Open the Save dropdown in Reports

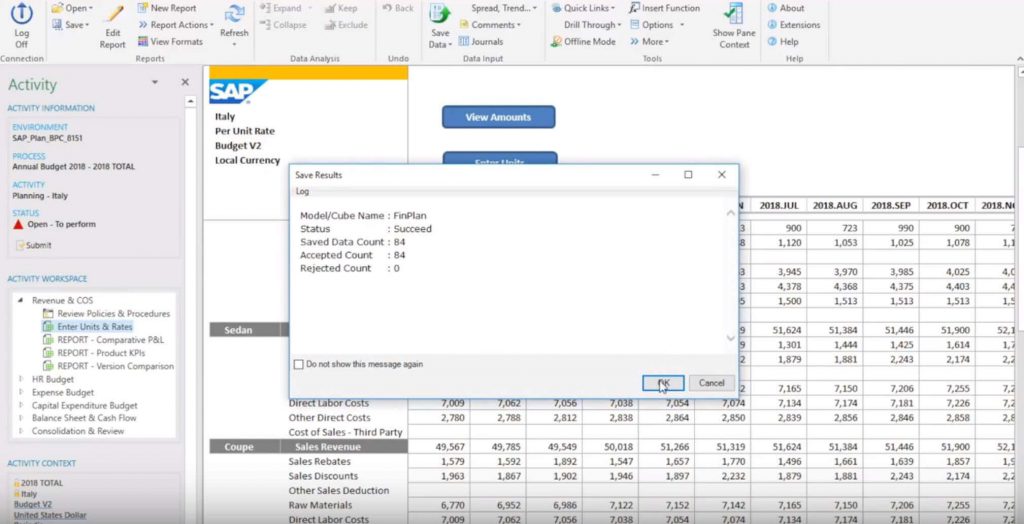tap(71, 25)
